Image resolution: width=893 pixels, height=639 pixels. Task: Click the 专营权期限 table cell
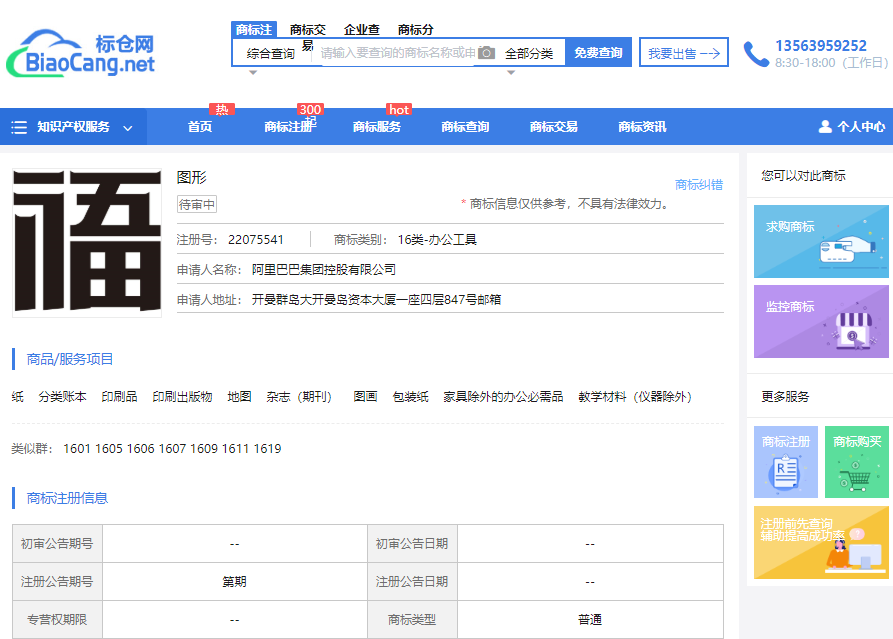pos(57,619)
